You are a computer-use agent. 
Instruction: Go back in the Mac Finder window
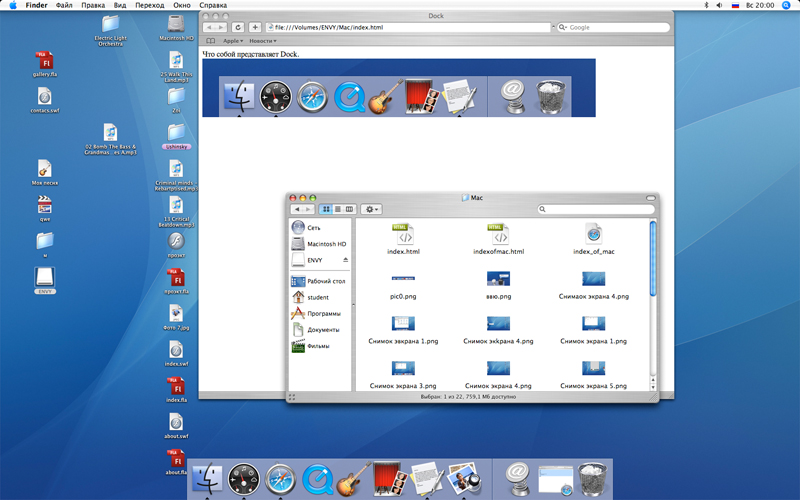coord(296,209)
